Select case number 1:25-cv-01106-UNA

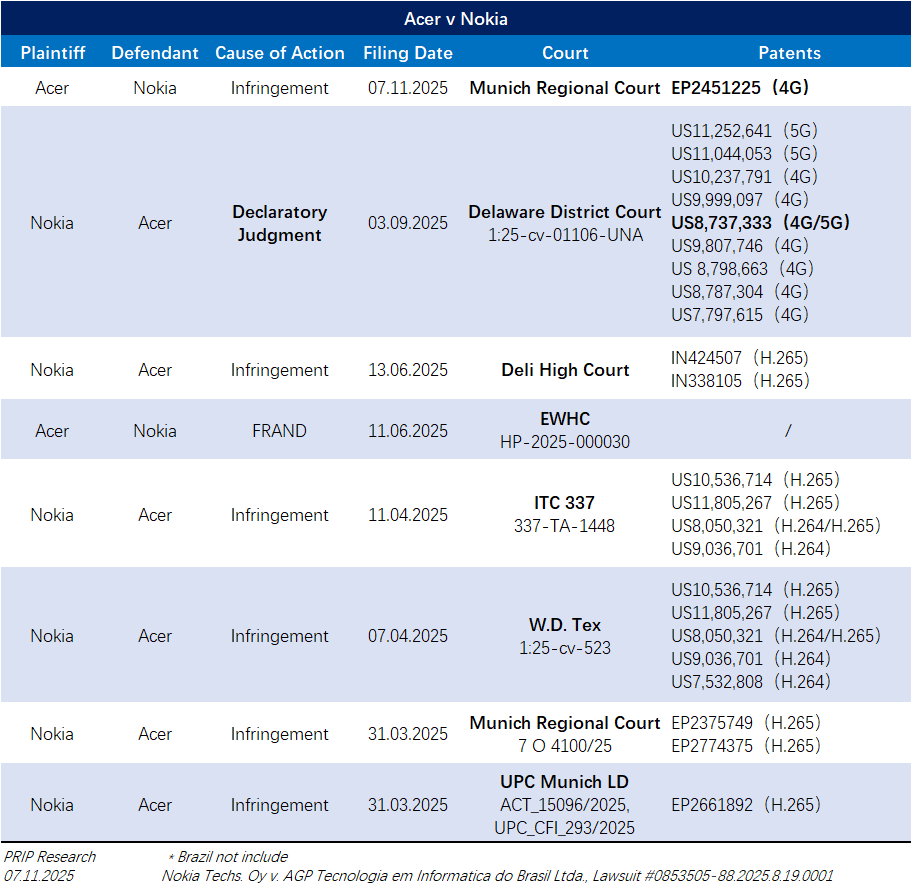tap(565, 235)
